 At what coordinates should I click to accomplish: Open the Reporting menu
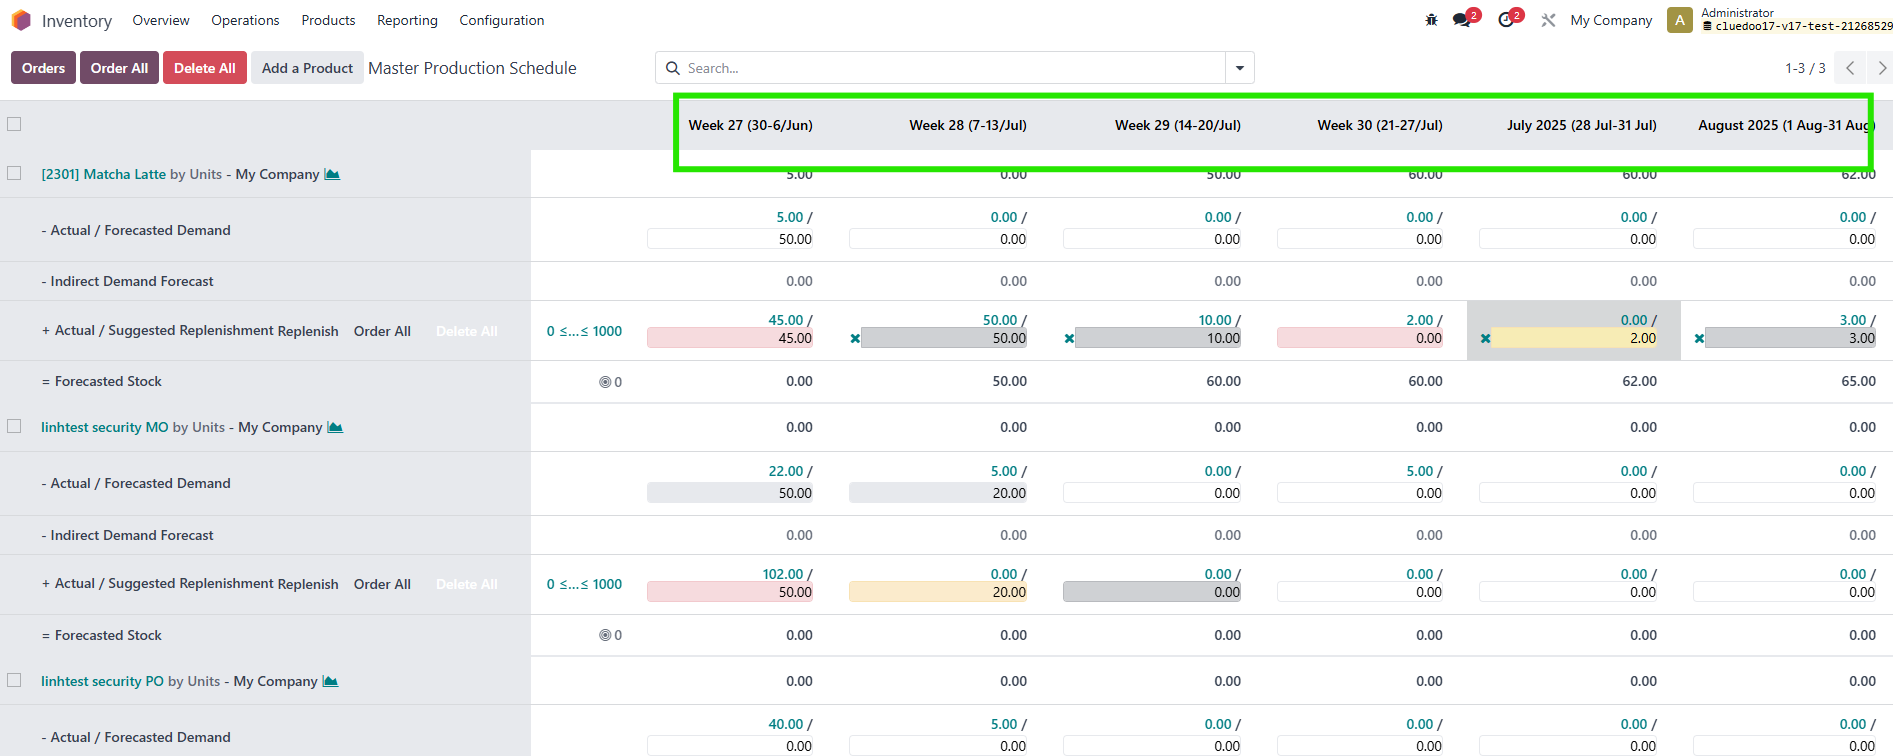407,20
